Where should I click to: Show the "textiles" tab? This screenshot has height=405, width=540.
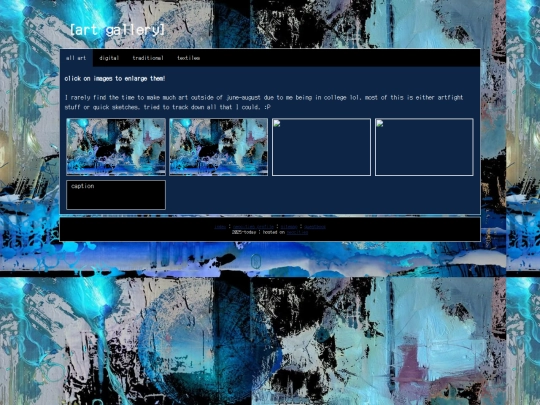tap(188, 58)
